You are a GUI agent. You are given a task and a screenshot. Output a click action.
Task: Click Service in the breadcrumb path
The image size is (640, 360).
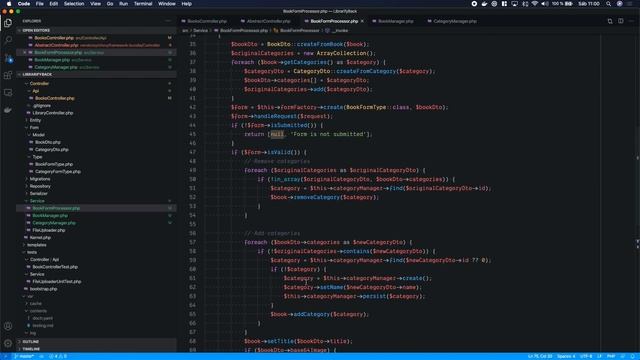point(200,30)
